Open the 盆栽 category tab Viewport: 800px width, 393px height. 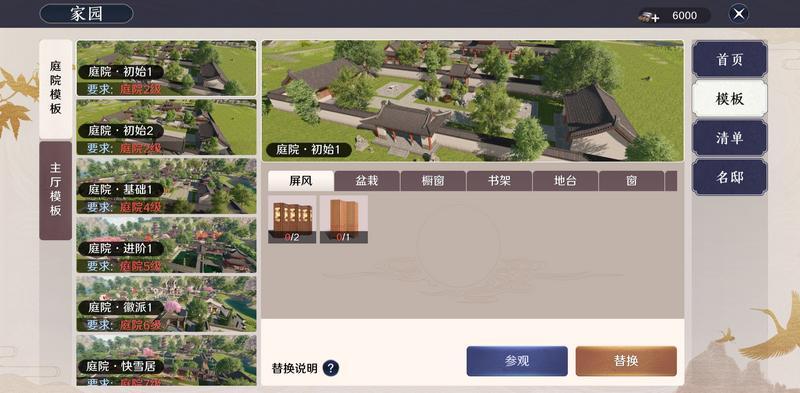pos(367,181)
